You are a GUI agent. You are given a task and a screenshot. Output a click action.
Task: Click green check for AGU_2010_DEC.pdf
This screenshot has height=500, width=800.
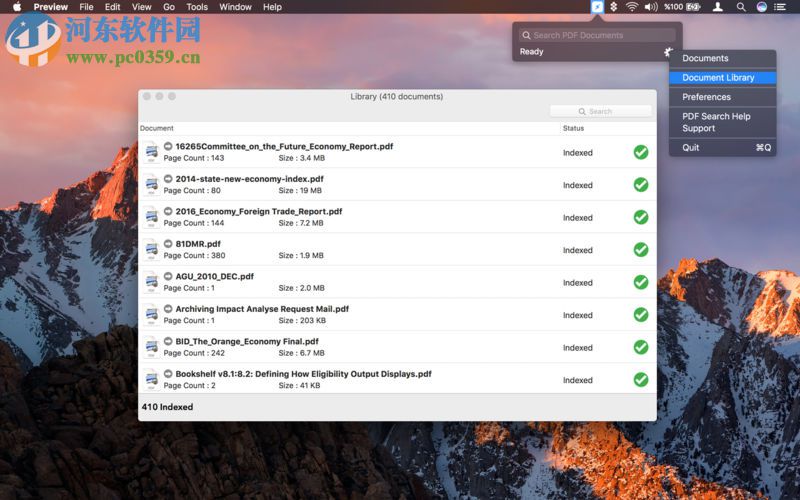641,282
